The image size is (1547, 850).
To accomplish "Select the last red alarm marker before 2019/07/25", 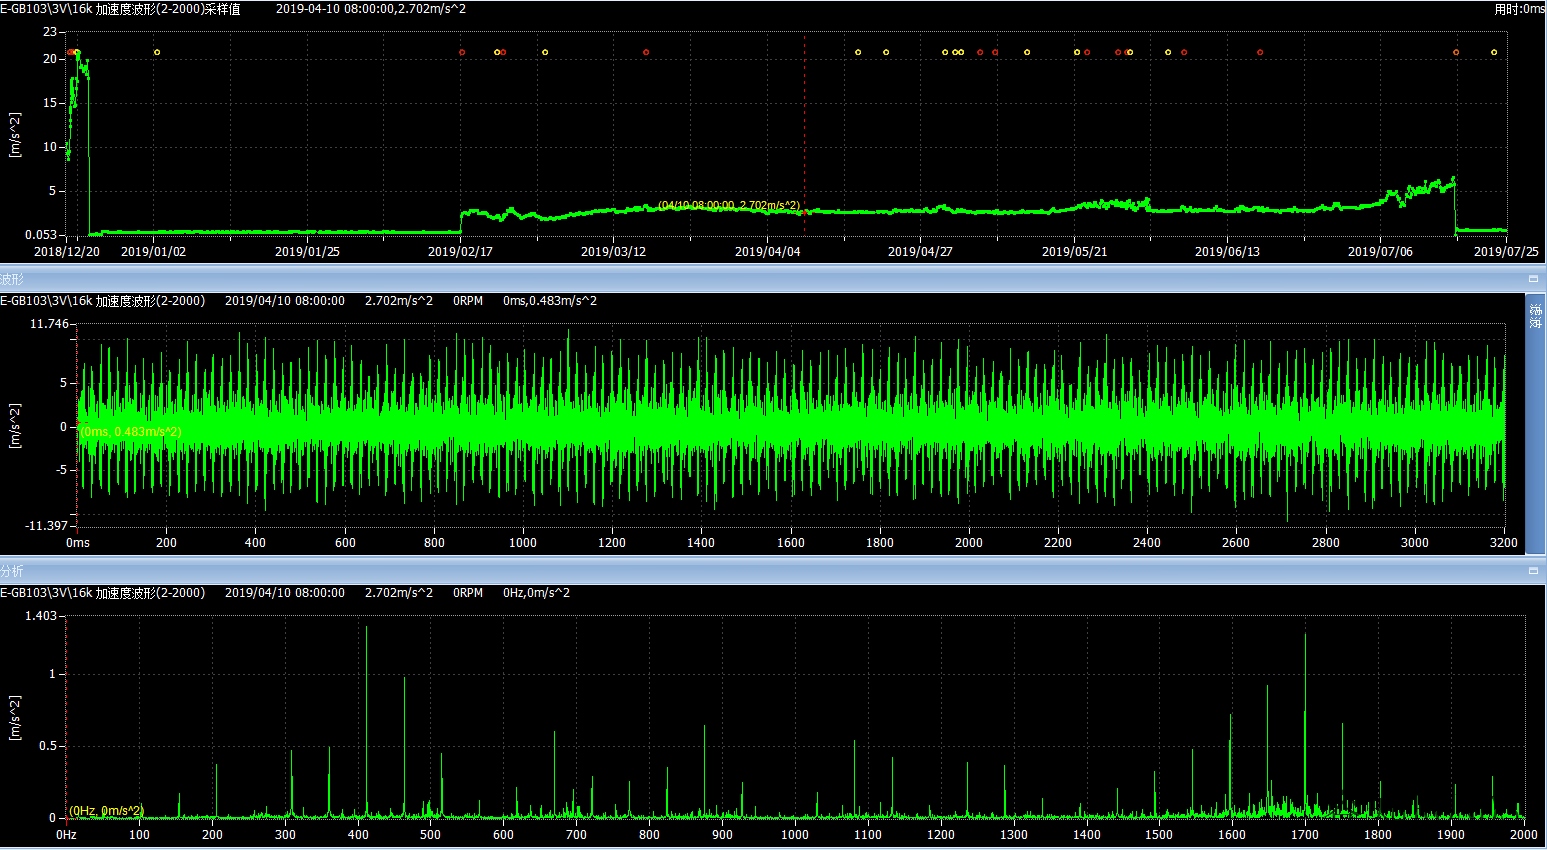I will coord(1456,52).
